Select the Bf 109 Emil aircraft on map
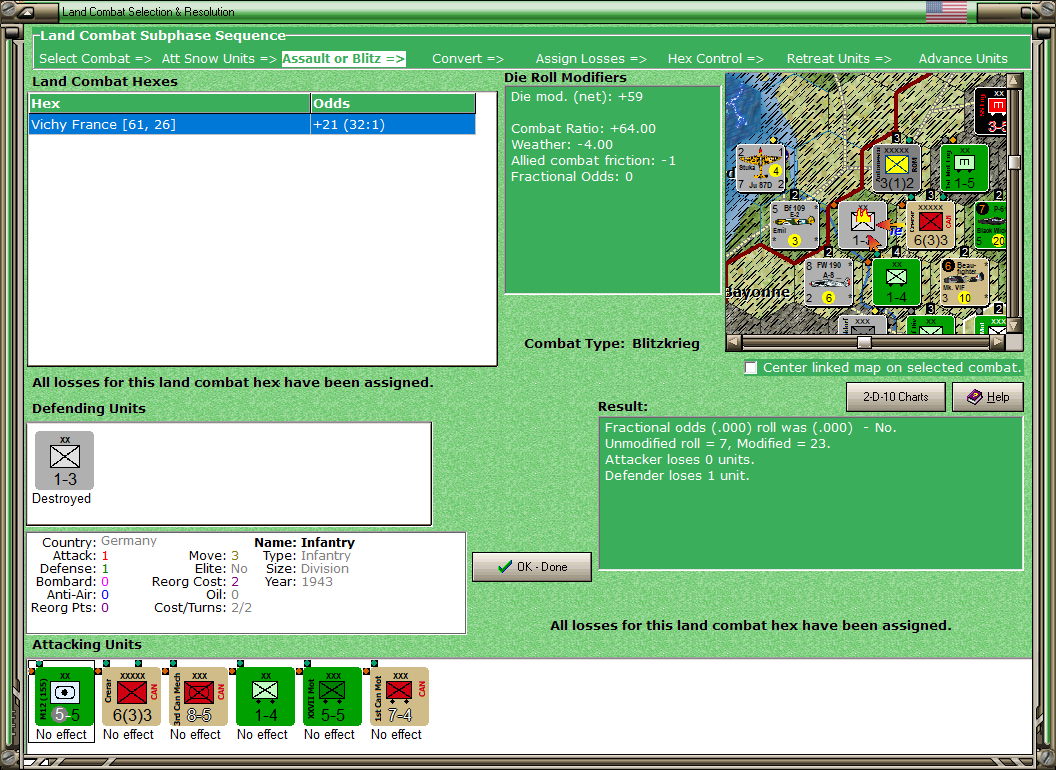 (x=795, y=224)
